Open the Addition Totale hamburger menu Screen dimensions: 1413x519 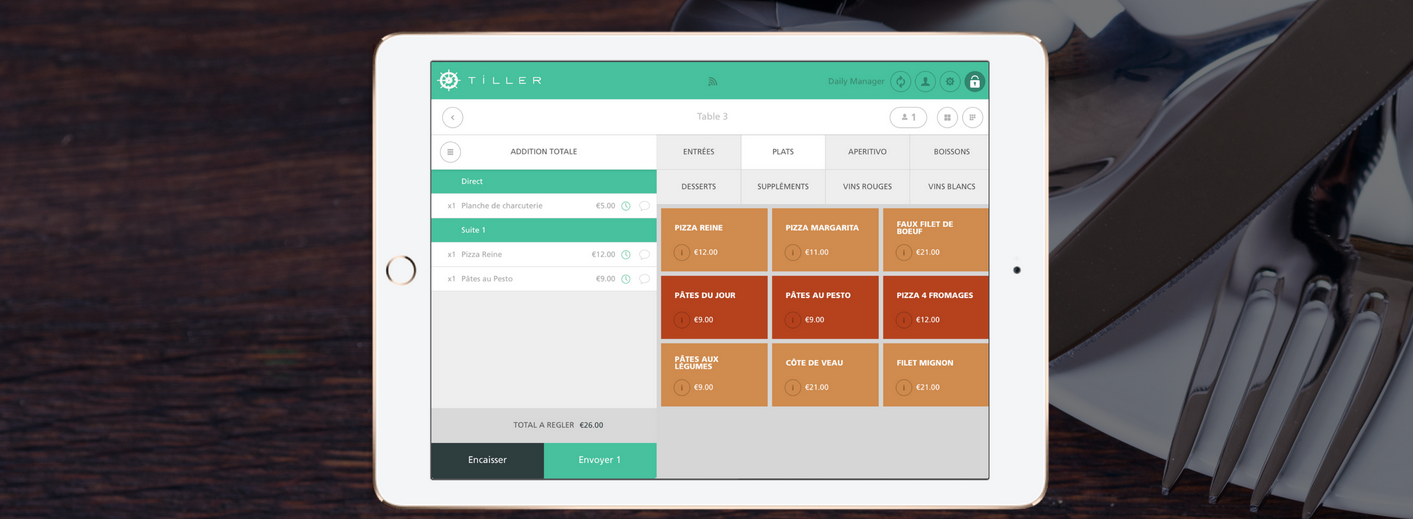[450, 152]
